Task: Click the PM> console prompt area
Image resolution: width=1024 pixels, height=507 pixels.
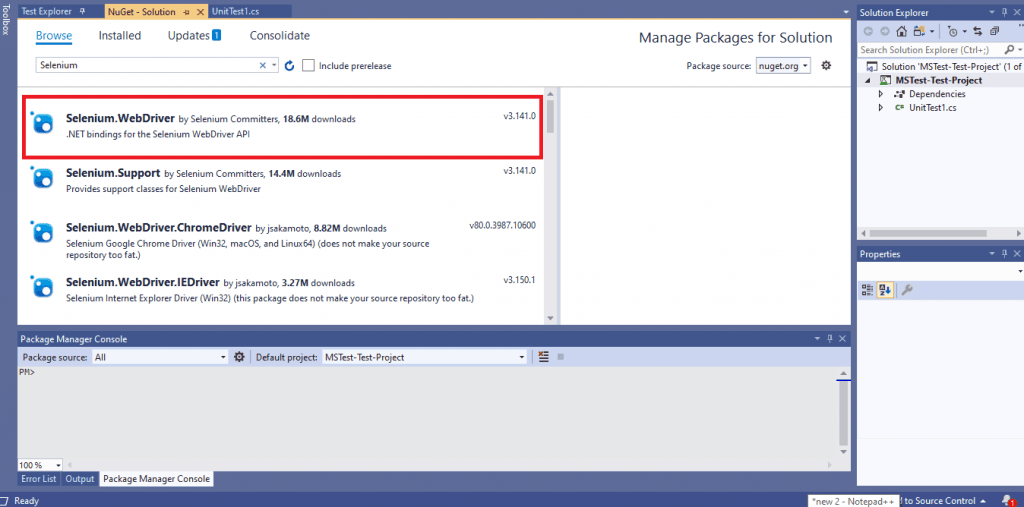Action: point(27,372)
